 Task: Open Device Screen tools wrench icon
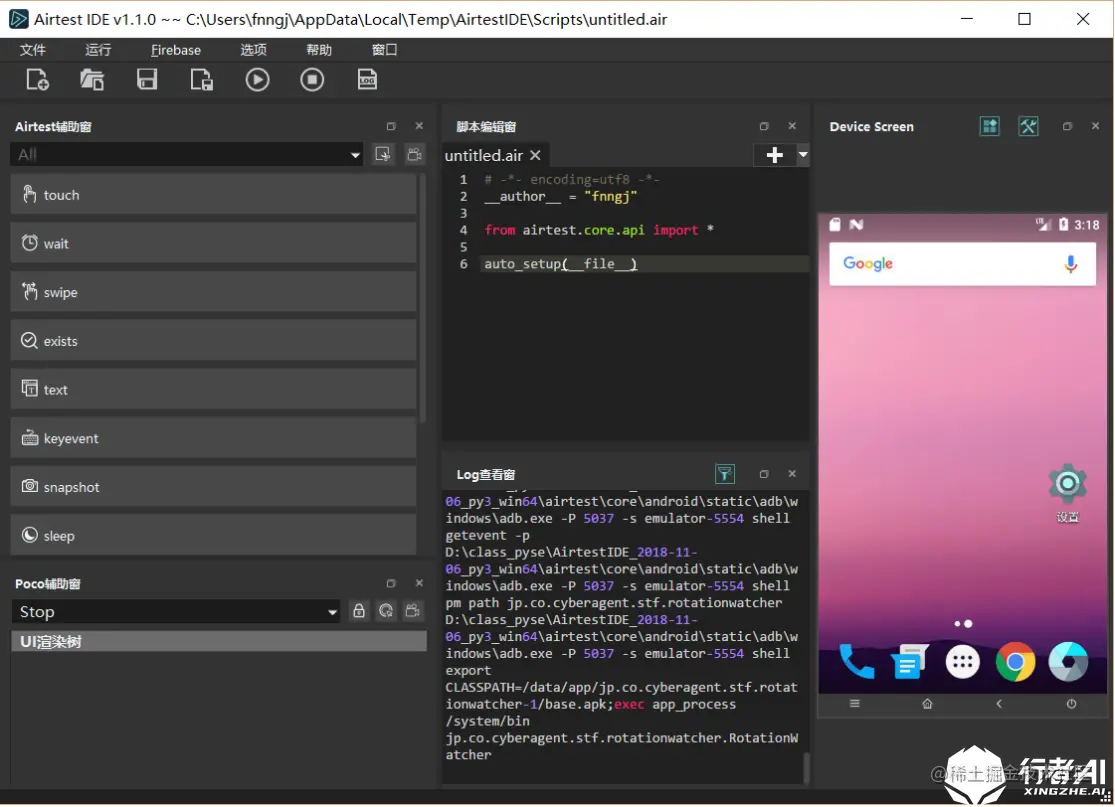tap(1028, 127)
